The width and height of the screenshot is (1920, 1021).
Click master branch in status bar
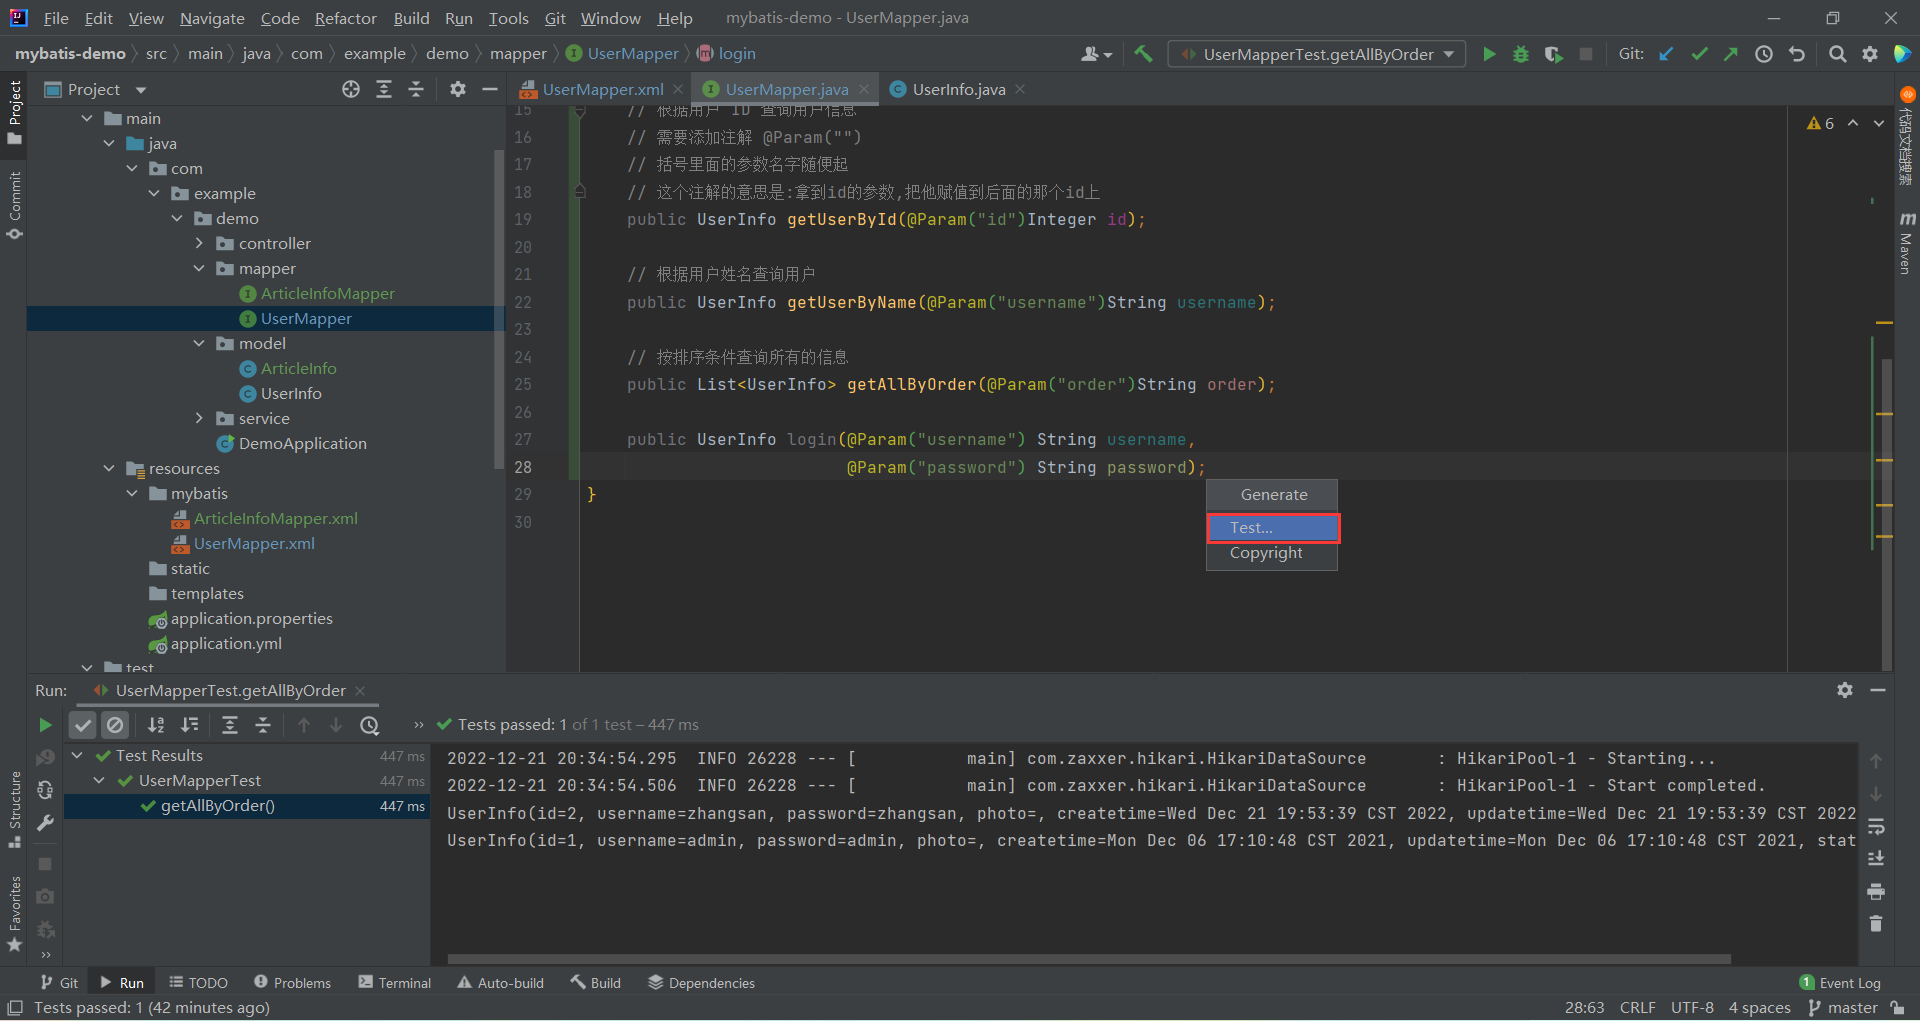pos(1843,1008)
